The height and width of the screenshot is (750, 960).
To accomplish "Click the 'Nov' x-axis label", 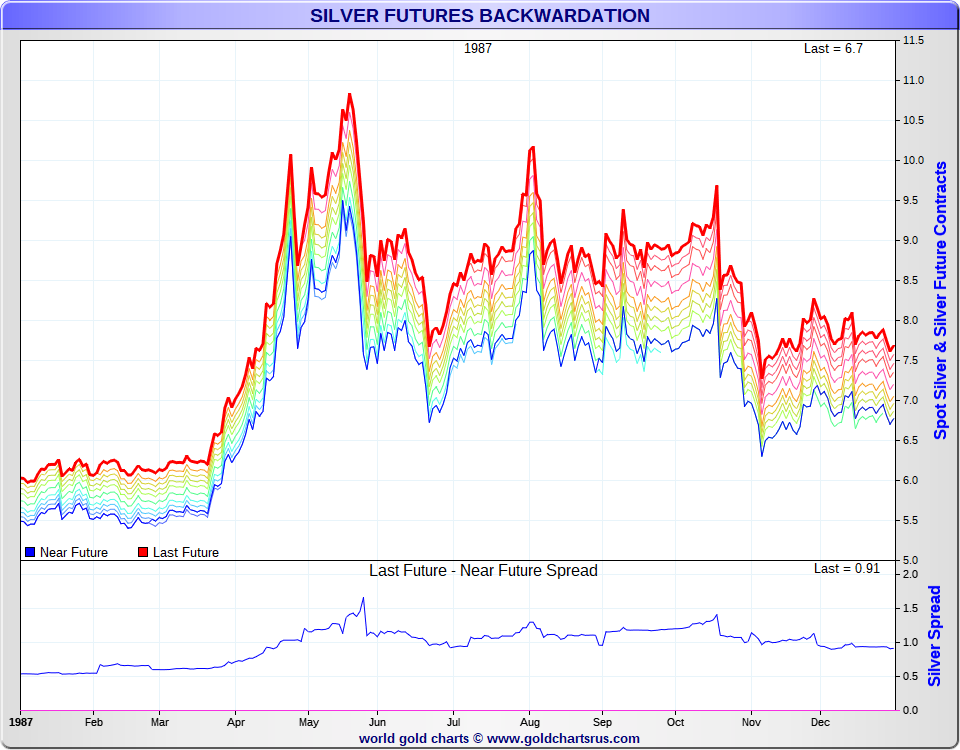I will pyautogui.click(x=751, y=722).
